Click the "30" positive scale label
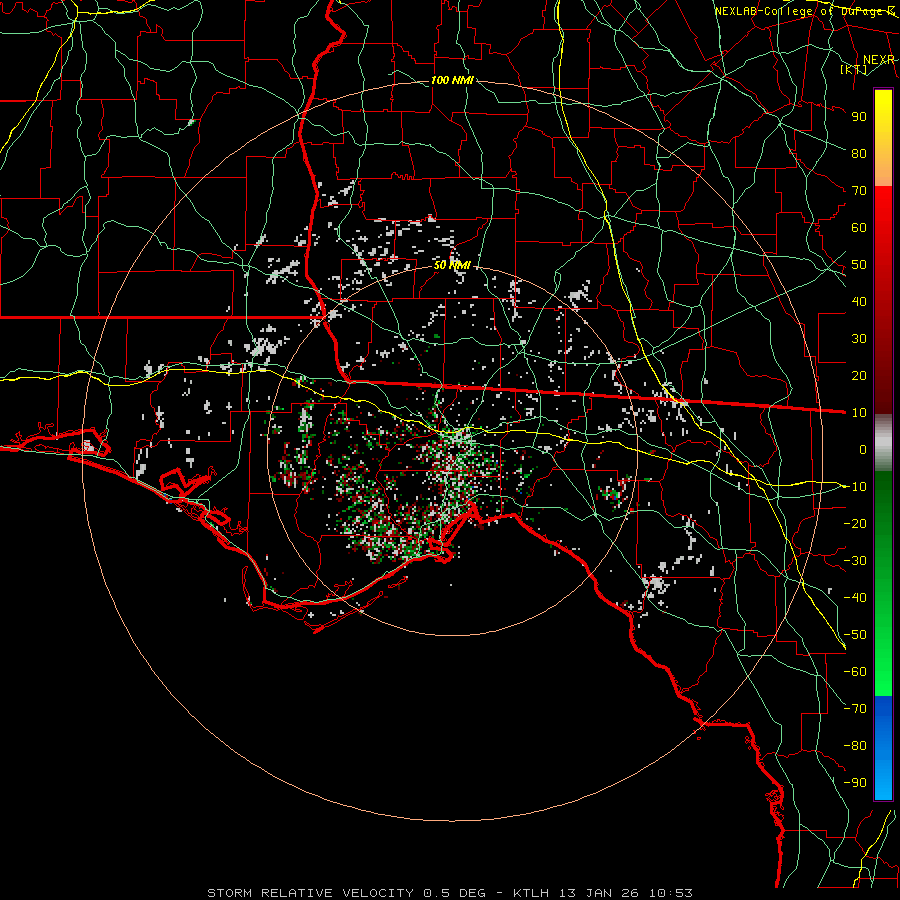Image resolution: width=900 pixels, height=900 pixels. click(859, 339)
